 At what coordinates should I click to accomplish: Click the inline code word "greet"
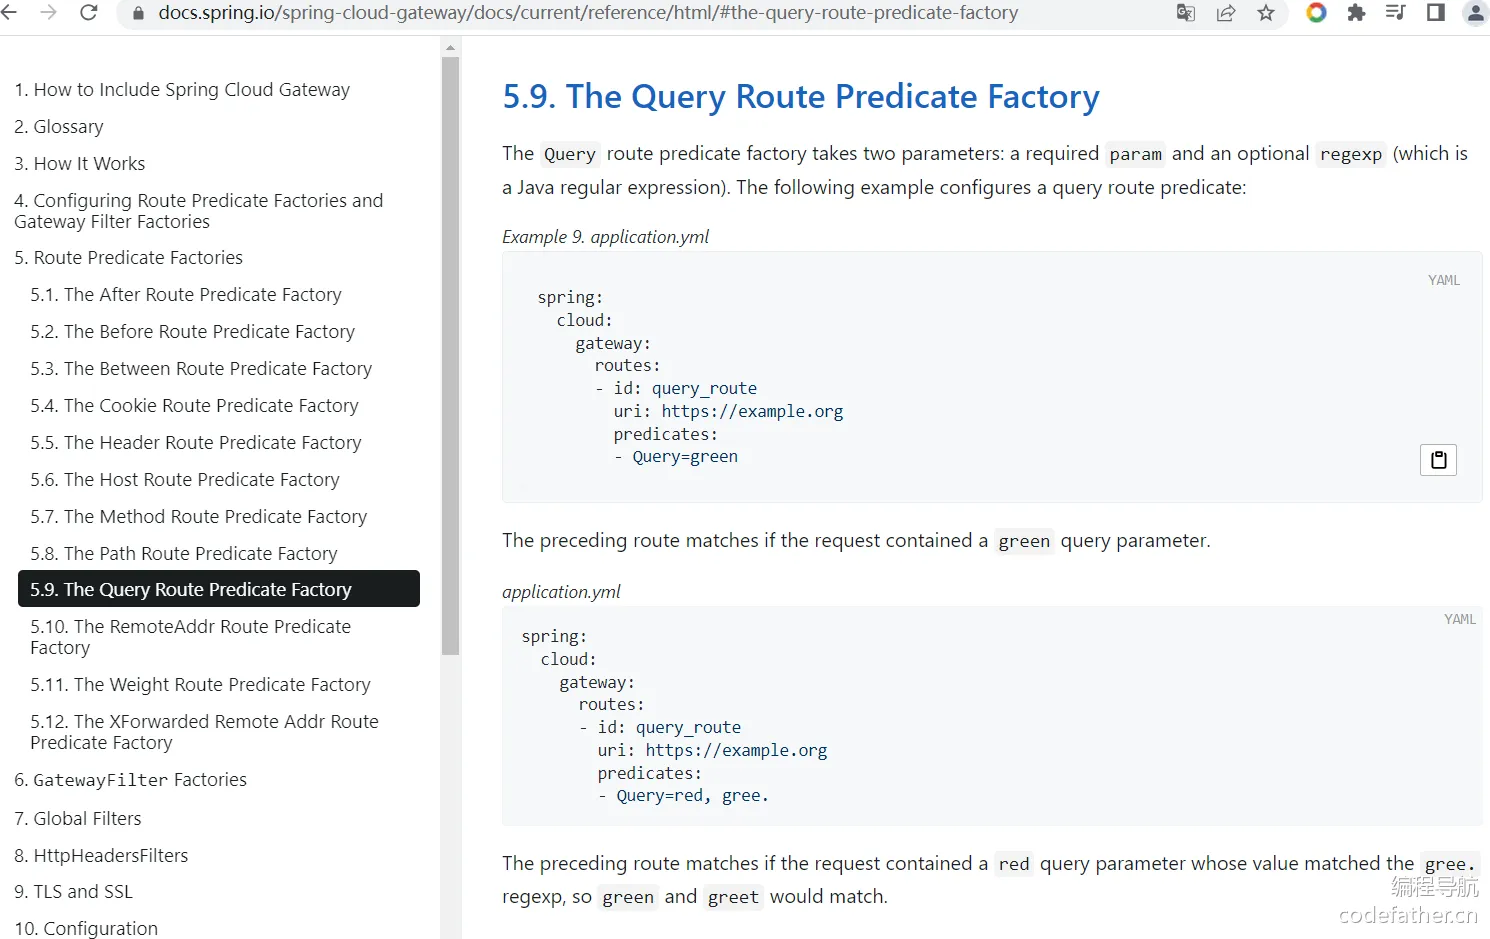[x=733, y=897]
